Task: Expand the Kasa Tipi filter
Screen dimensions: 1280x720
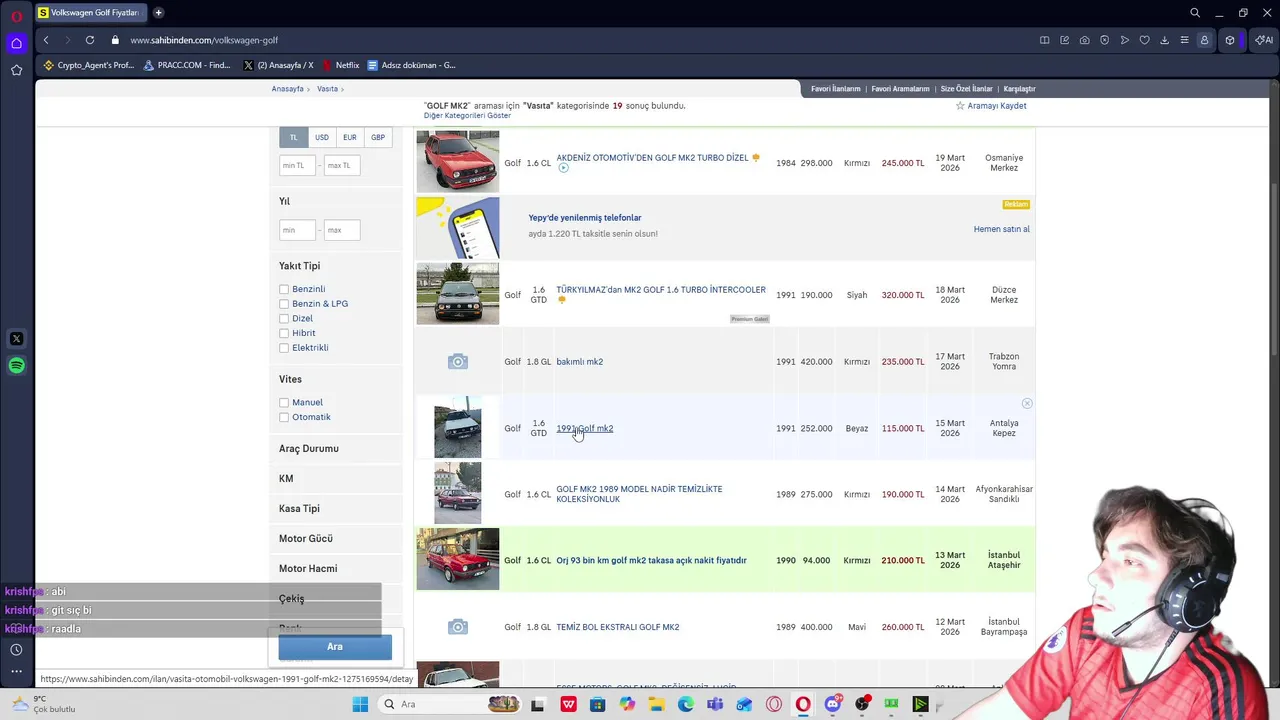Action: (299, 509)
